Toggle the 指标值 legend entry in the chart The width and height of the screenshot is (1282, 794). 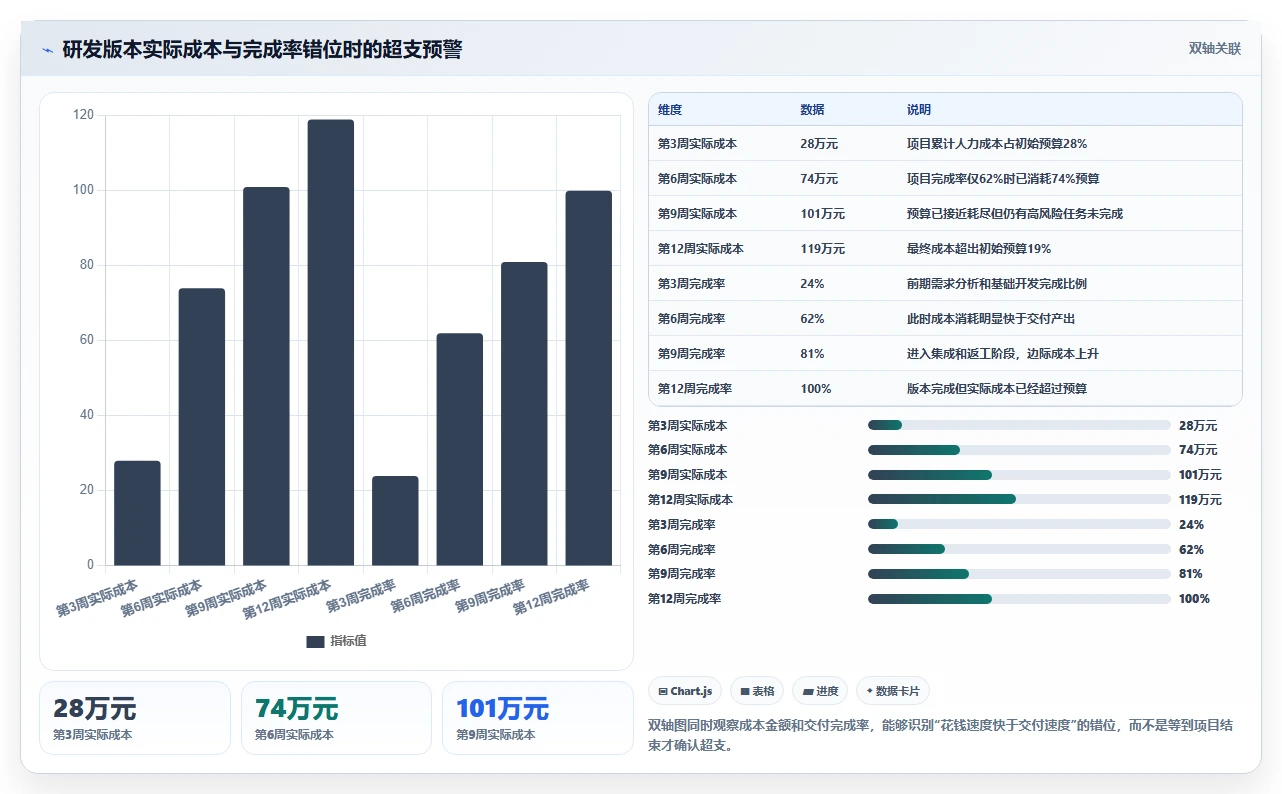point(337,641)
